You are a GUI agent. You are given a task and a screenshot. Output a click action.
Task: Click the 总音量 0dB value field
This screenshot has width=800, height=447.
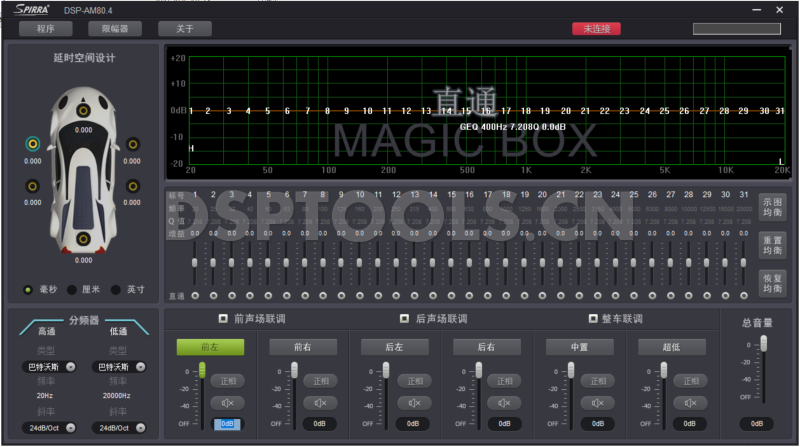[757, 424]
